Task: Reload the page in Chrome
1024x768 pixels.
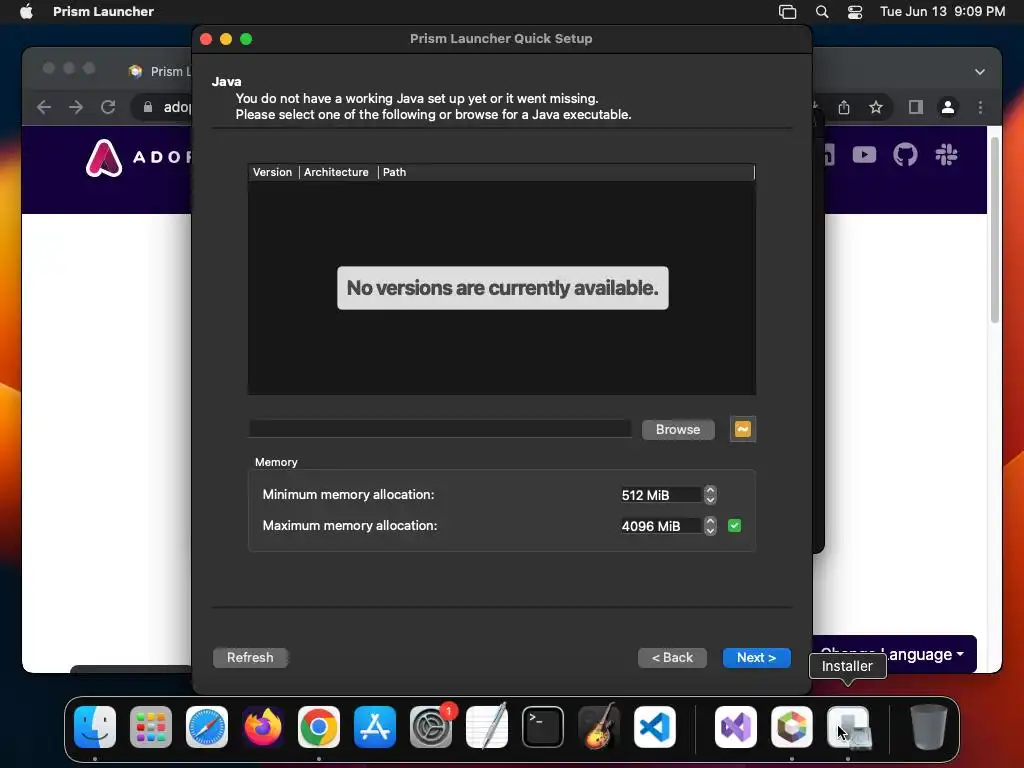Action: tap(108, 107)
